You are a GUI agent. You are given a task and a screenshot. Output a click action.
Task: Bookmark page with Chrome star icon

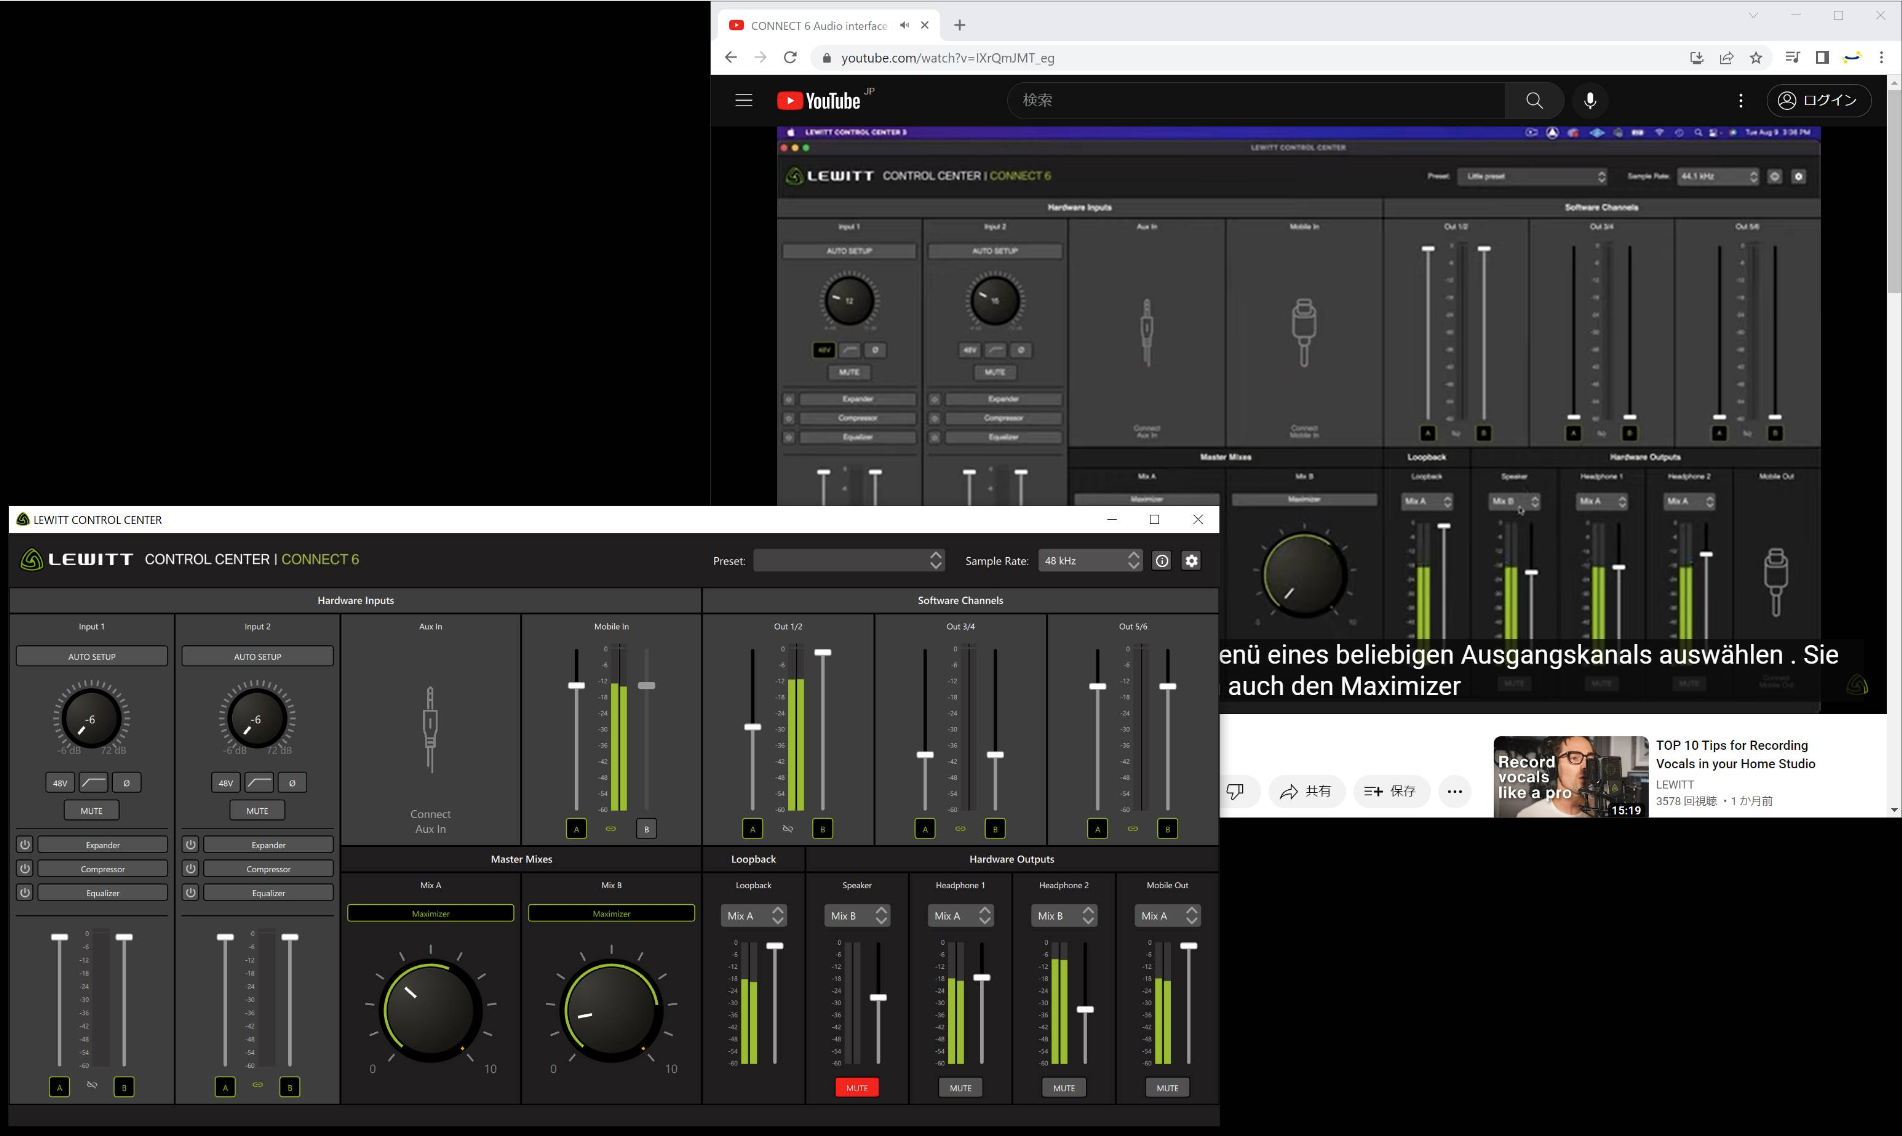click(1756, 58)
